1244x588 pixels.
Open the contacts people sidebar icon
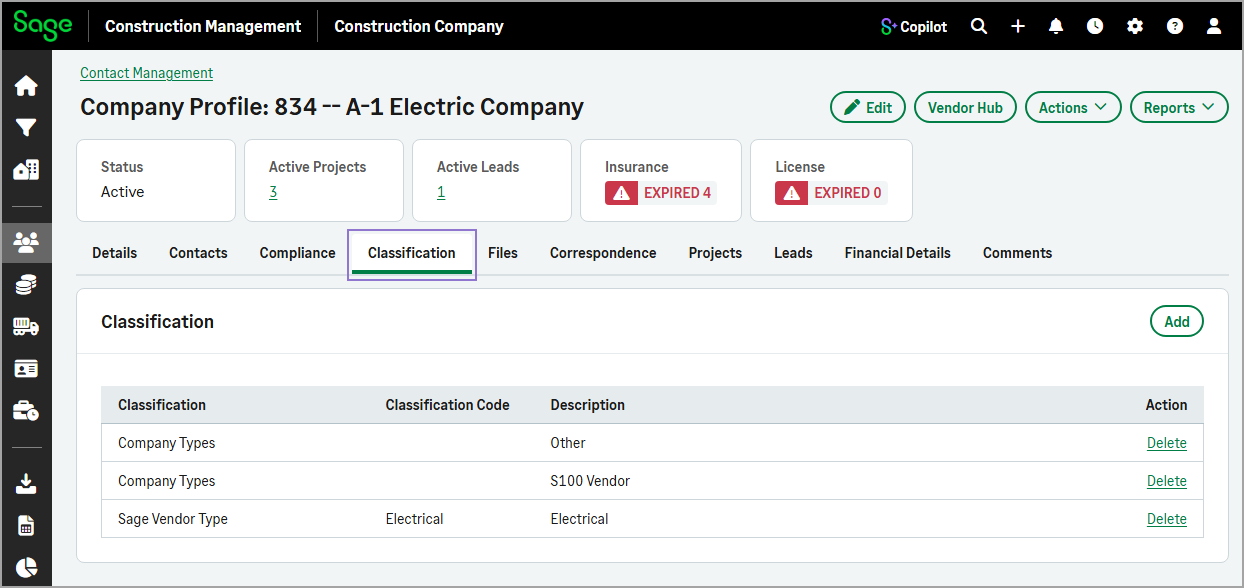[26, 241]
